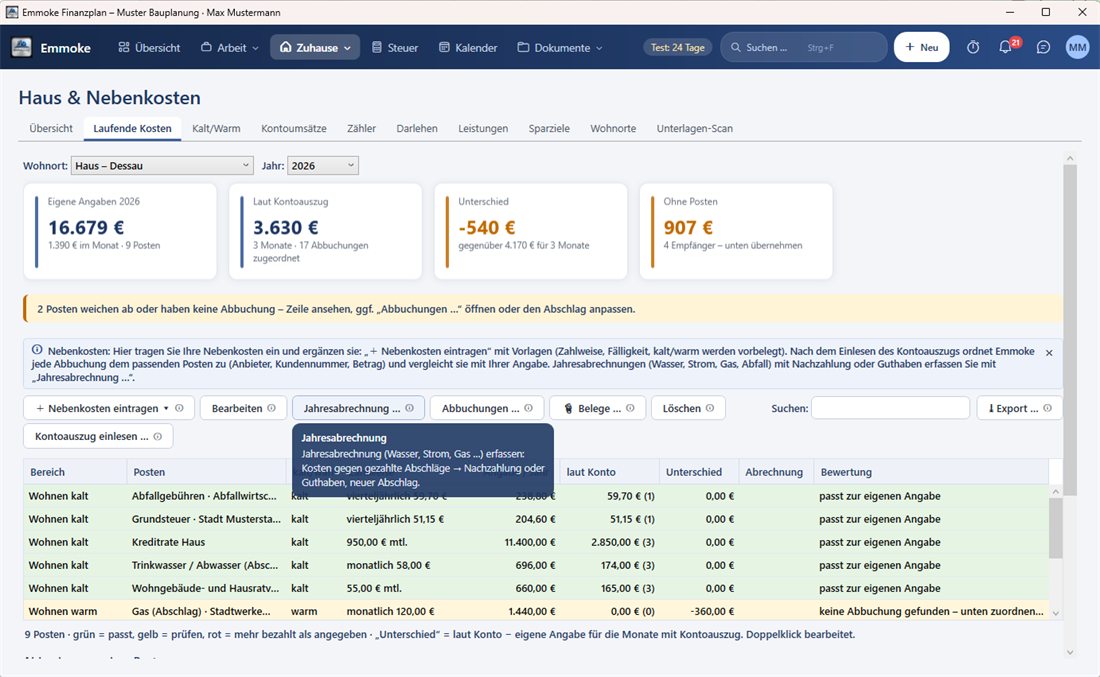Screen dimensions: 1100x677
Task: Focus the Suchen field above the table
Action: (890, 408)
